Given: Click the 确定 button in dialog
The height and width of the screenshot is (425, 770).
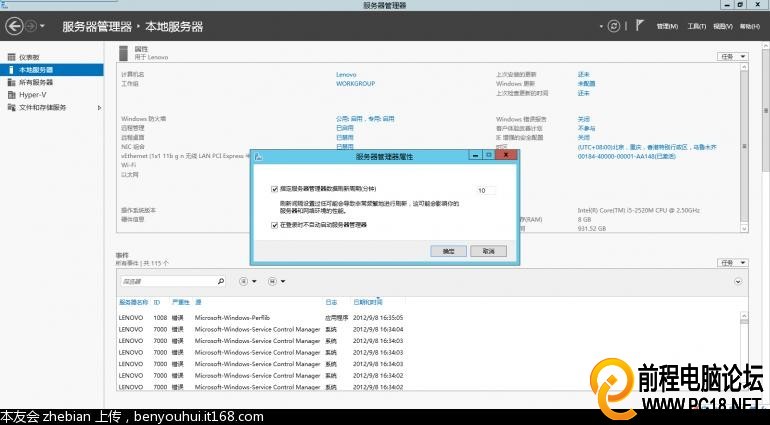Looking at the screenshot, I should pyautogui.click(x=448, y=251).
